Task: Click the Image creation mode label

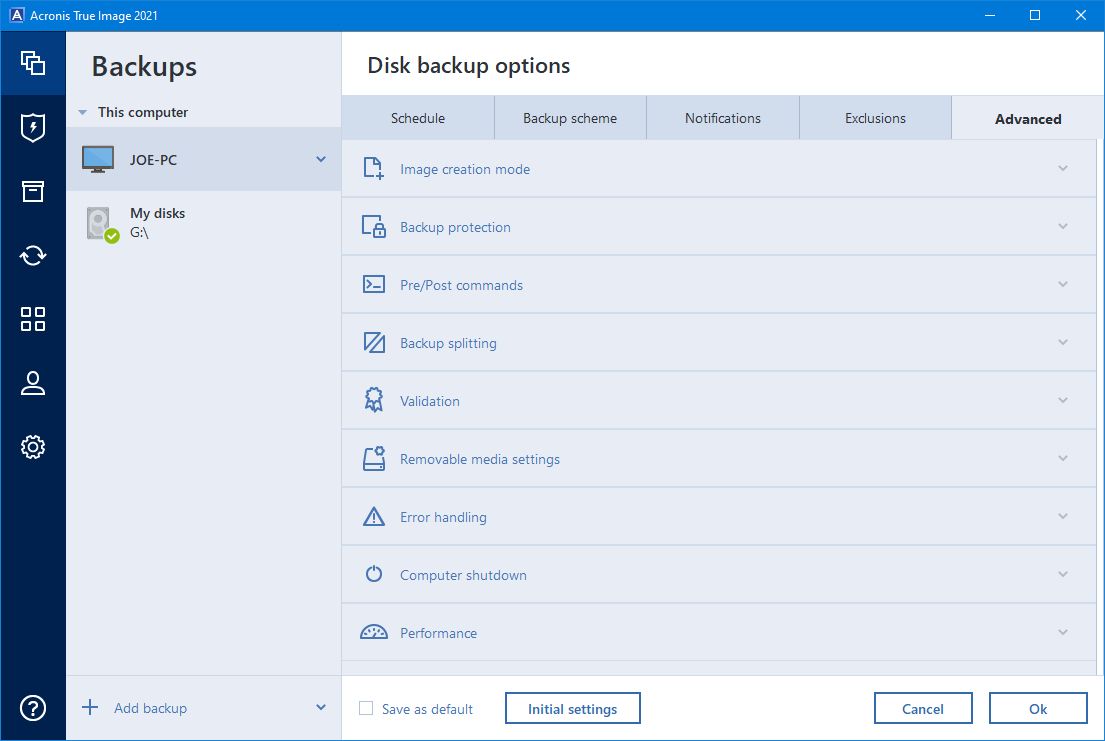Action: [465, 169]
